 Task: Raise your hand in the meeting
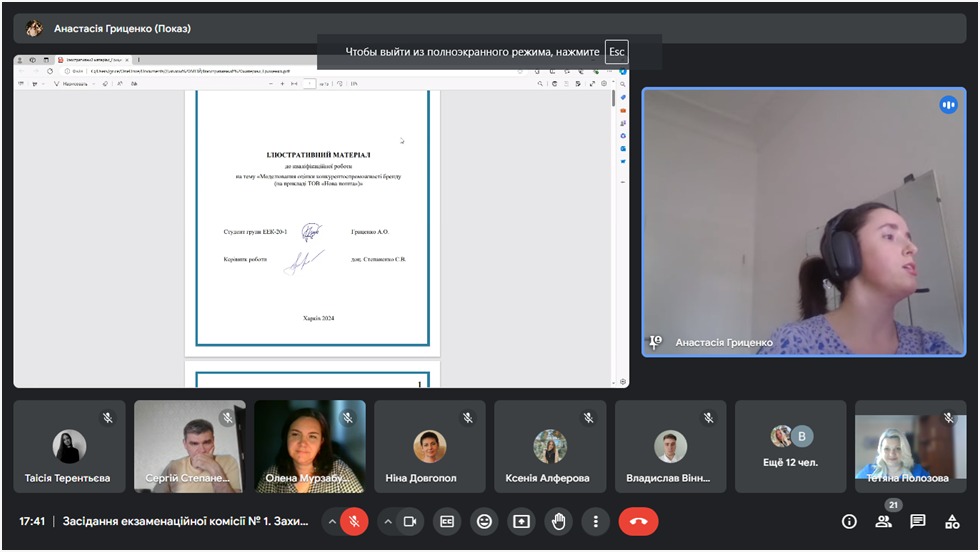(558, 521)
